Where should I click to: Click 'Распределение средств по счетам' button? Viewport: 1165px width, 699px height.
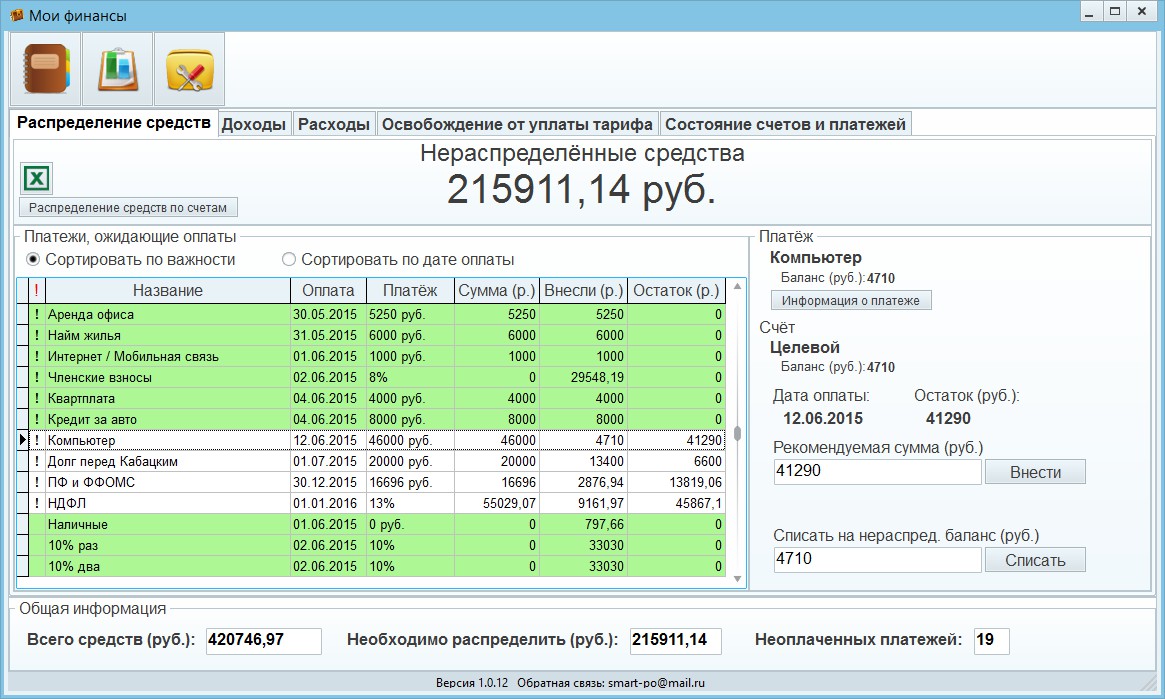128,207
